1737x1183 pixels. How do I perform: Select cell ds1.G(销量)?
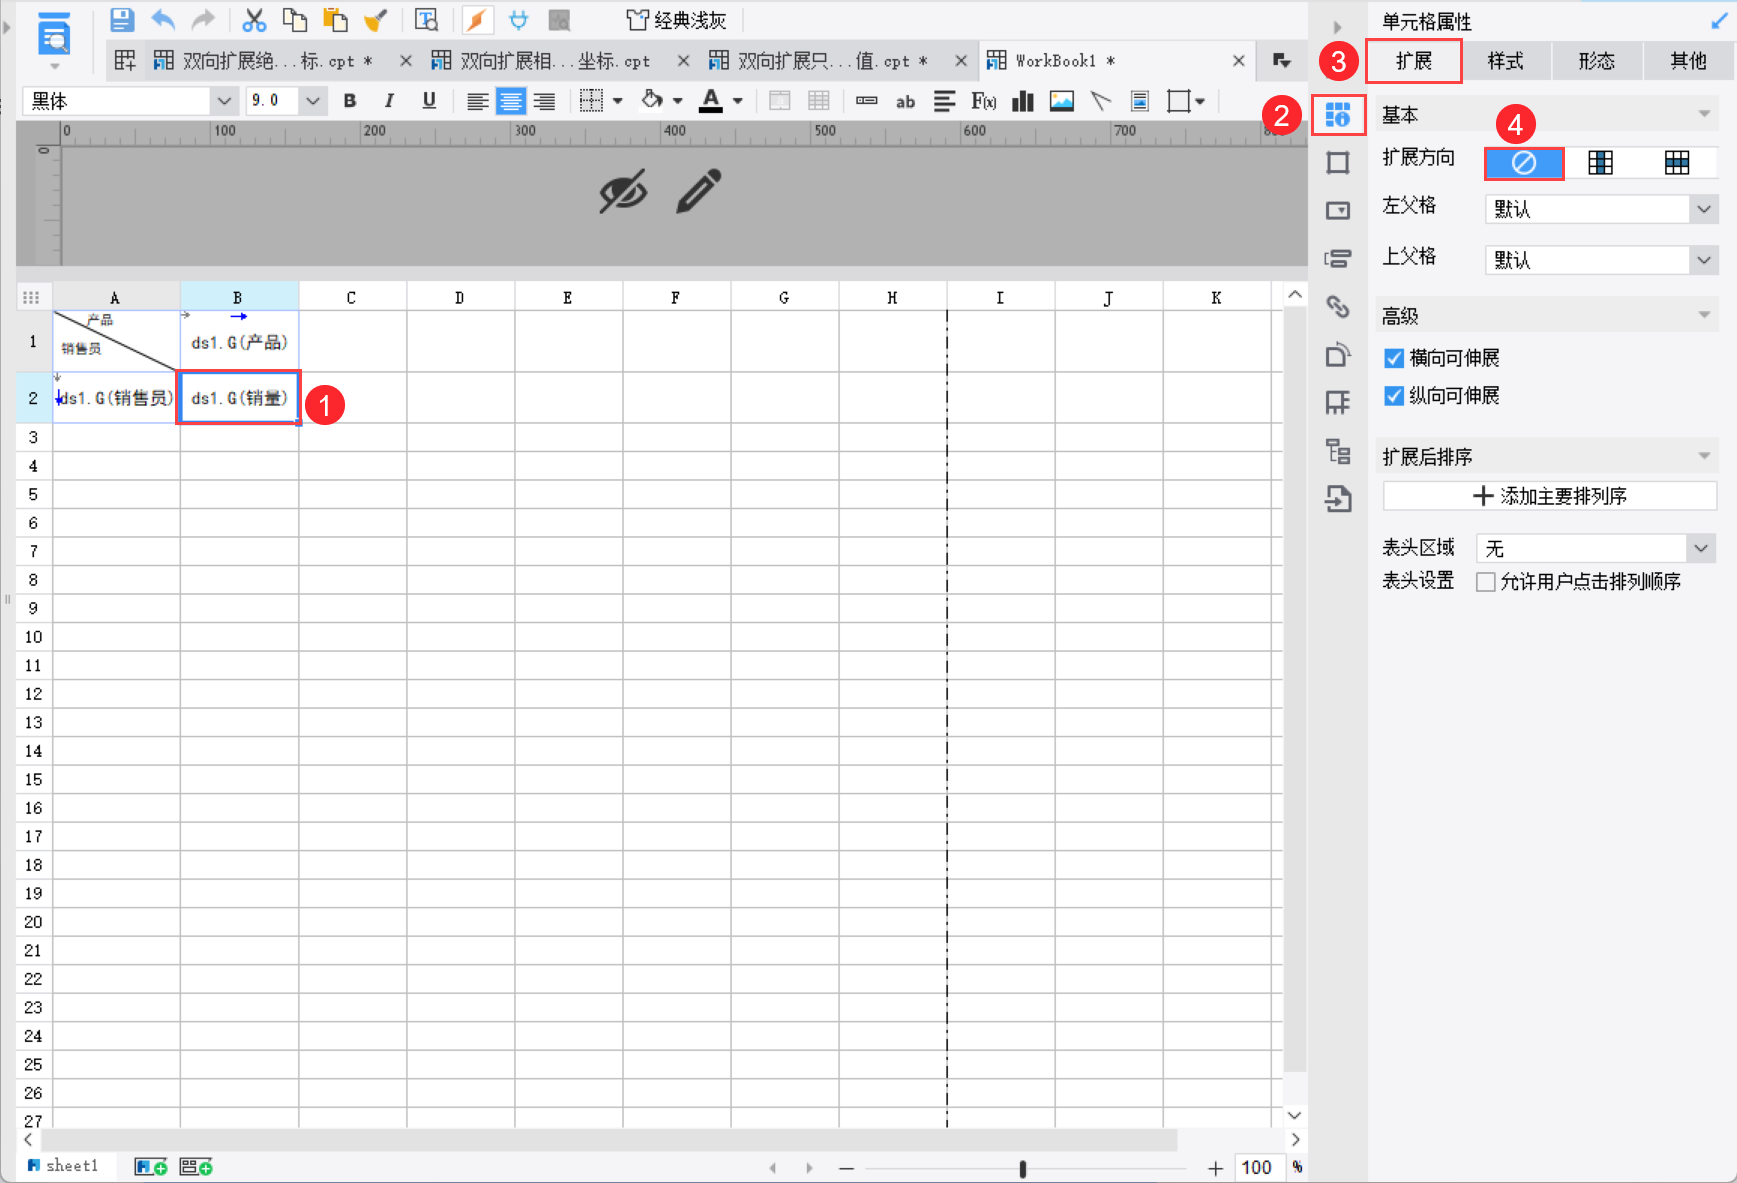239,398
